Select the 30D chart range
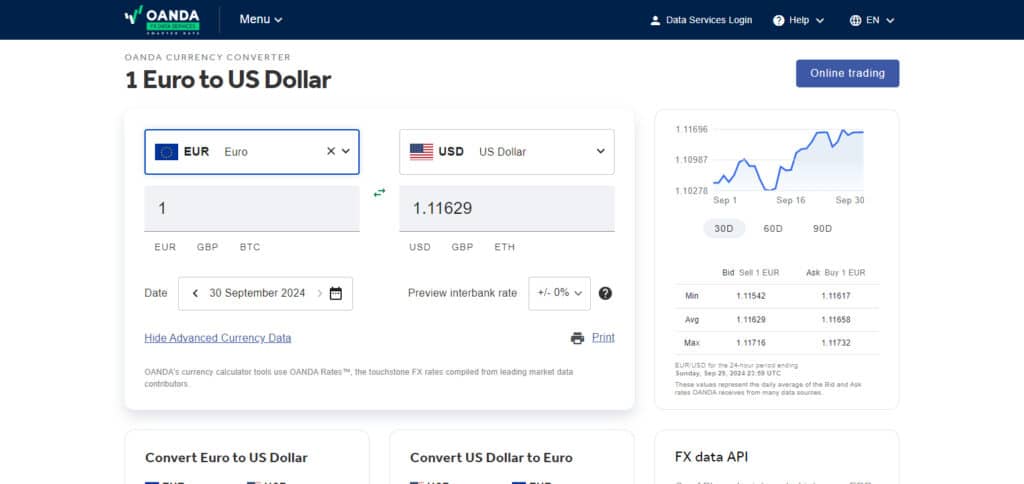 point(724,229)
